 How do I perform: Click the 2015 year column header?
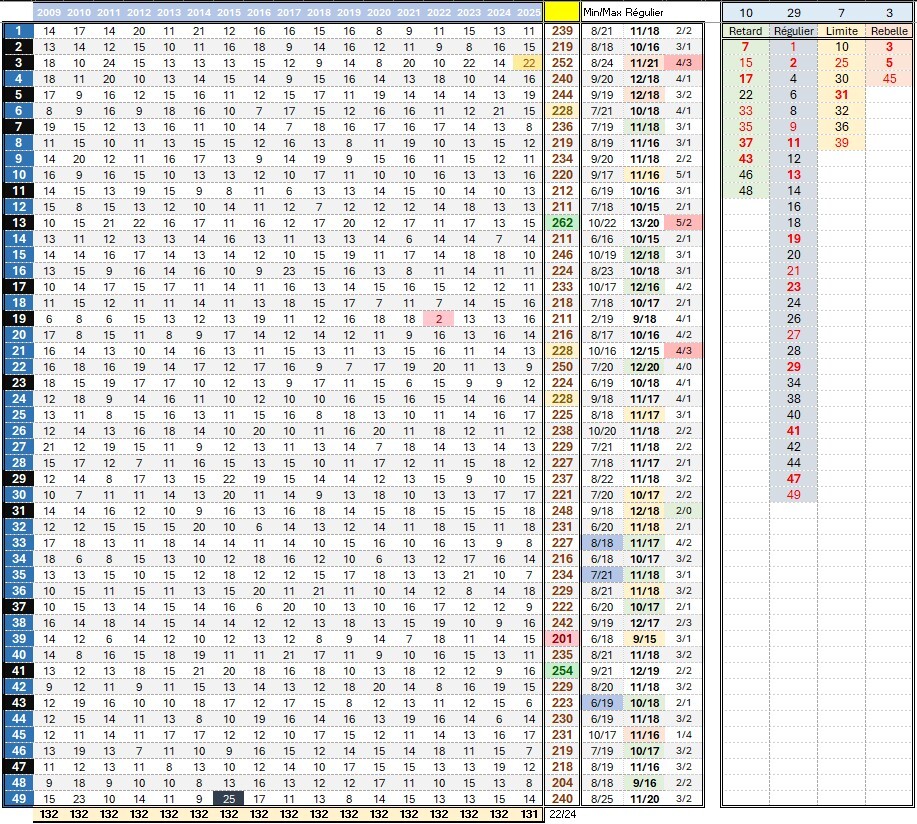(x=228, y=12)
